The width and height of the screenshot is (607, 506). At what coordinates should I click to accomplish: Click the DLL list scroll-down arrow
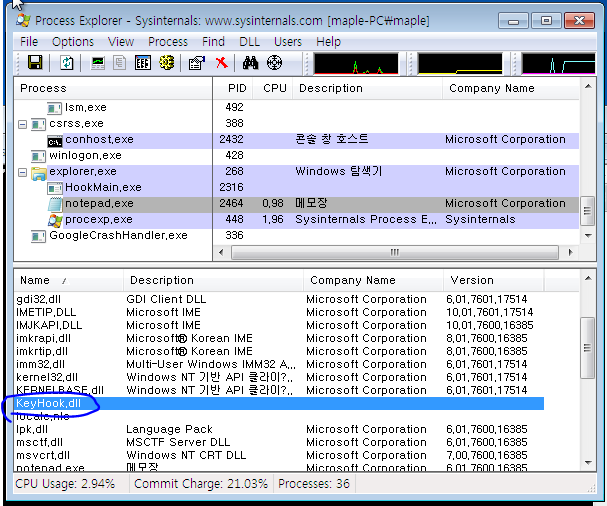588,462
